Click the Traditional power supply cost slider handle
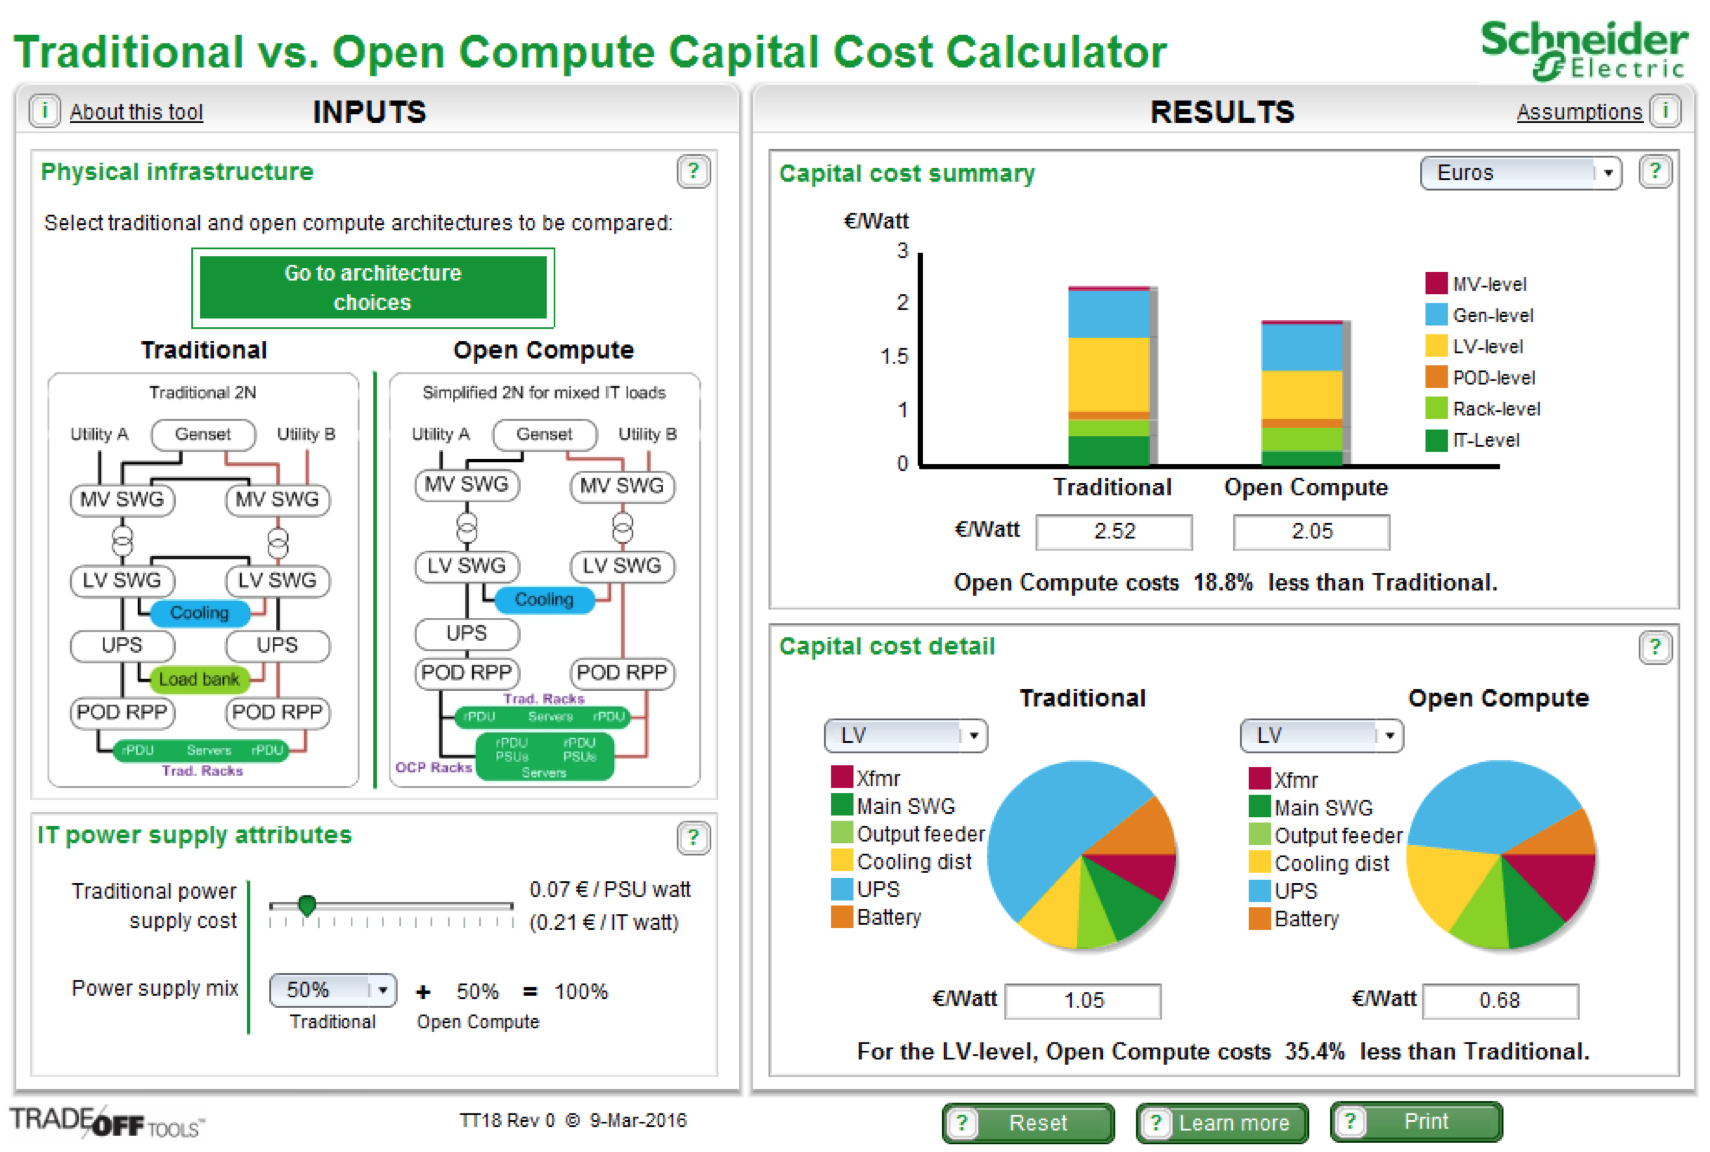This screenshot has height=1152, width=1710. tap(307, 905)
